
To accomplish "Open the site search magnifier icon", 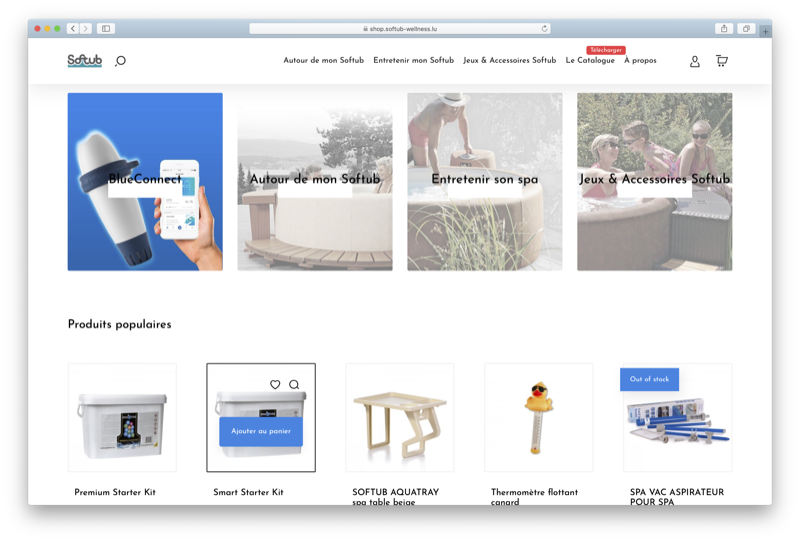I will click(x=120, y=61).
